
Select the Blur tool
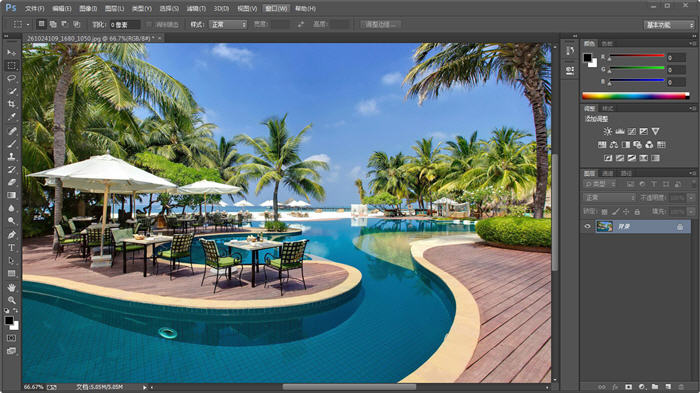click(12, 208)
